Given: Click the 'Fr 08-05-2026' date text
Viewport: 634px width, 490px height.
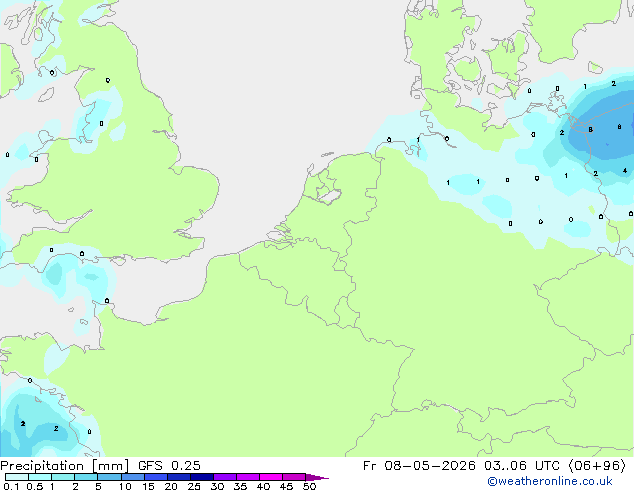Looking at the screenshot, I should (x=419, y=466).
